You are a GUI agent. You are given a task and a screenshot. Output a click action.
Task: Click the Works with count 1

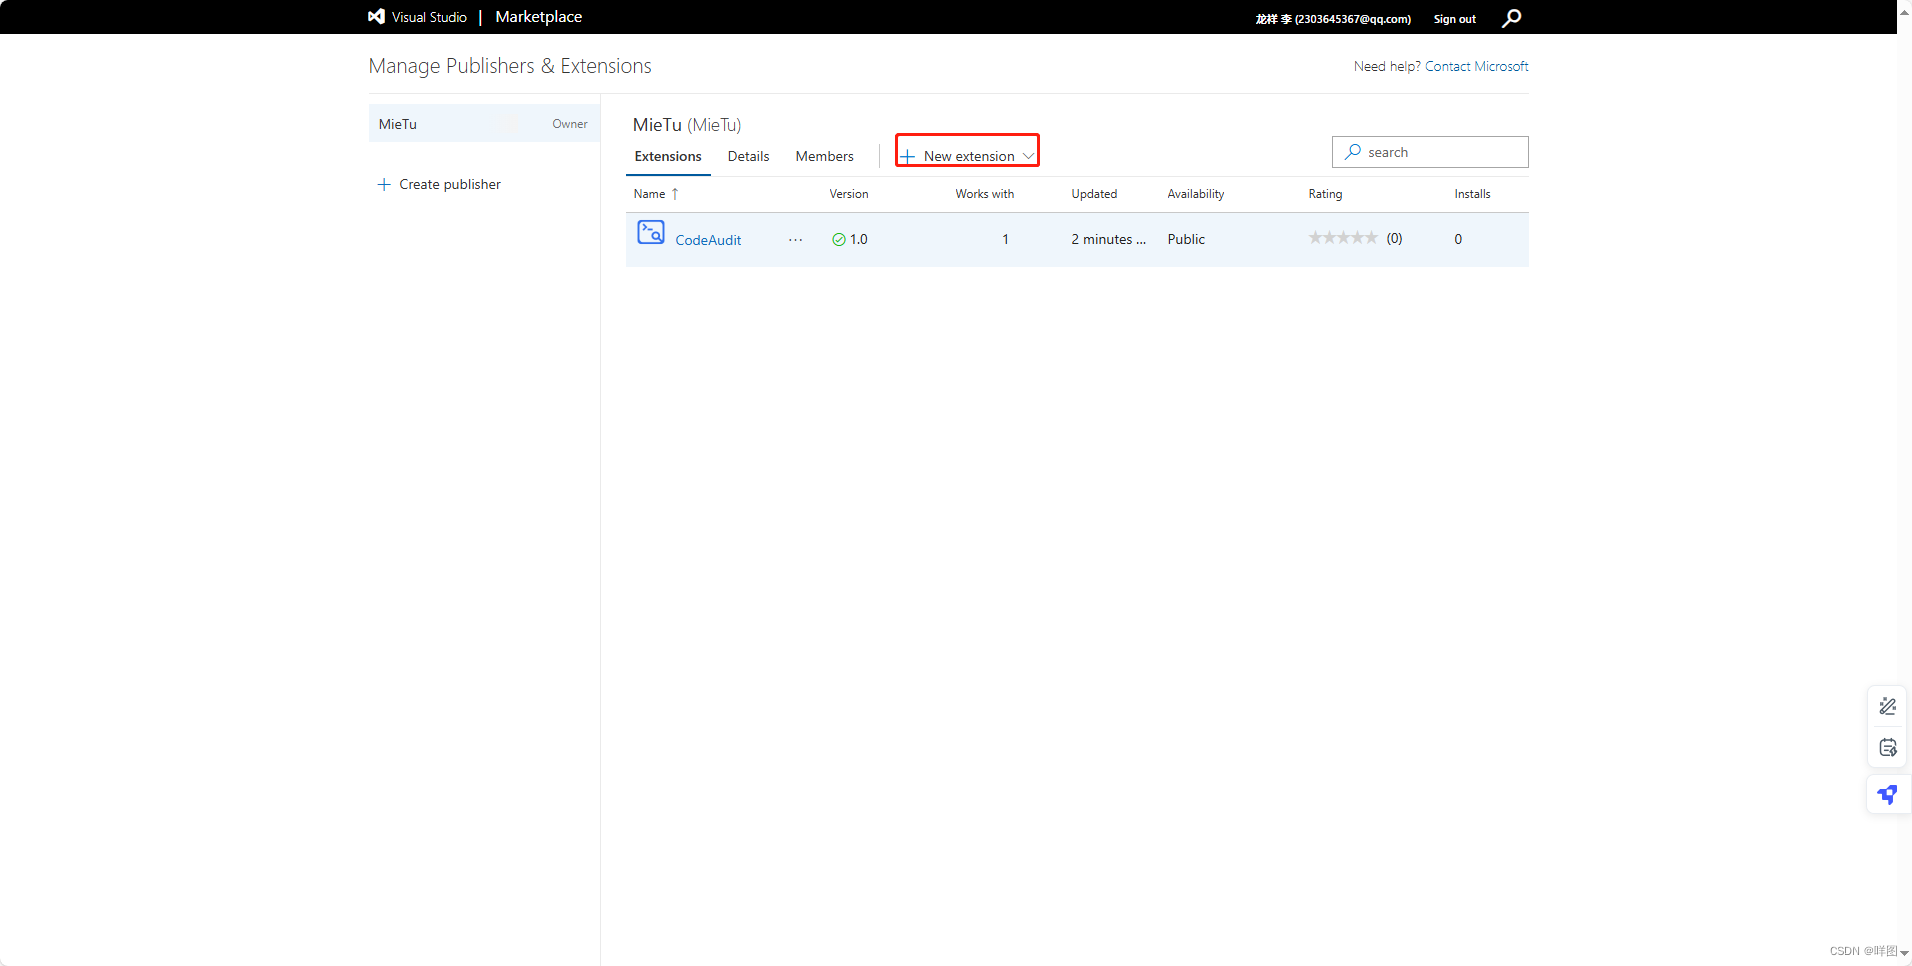[x=1005, y=239]
